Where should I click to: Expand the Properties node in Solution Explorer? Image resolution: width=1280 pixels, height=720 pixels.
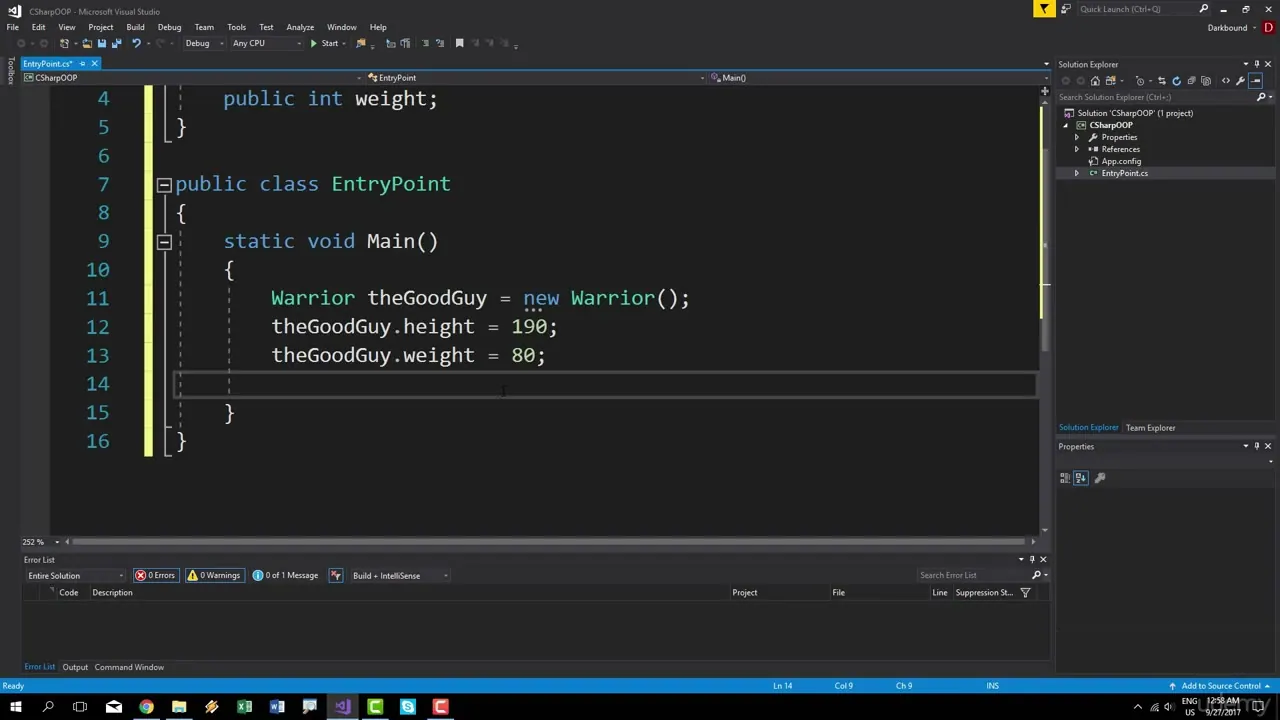[1077, 137]
